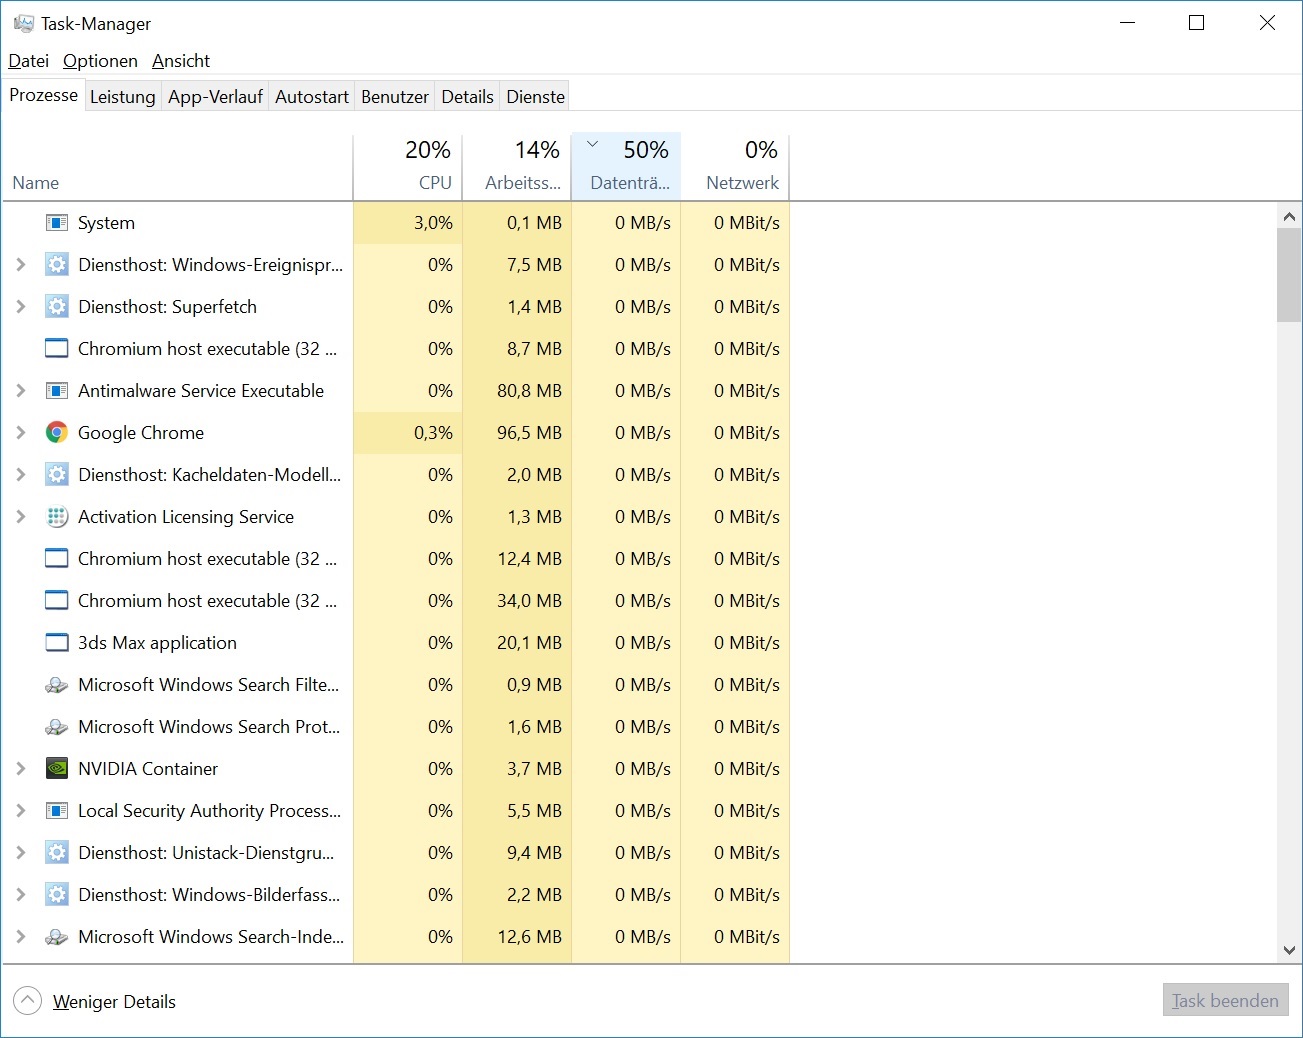Expand Diensthost: Kacheldaten-Modell... row
1303x1038 pixels.
pos(21,475)
